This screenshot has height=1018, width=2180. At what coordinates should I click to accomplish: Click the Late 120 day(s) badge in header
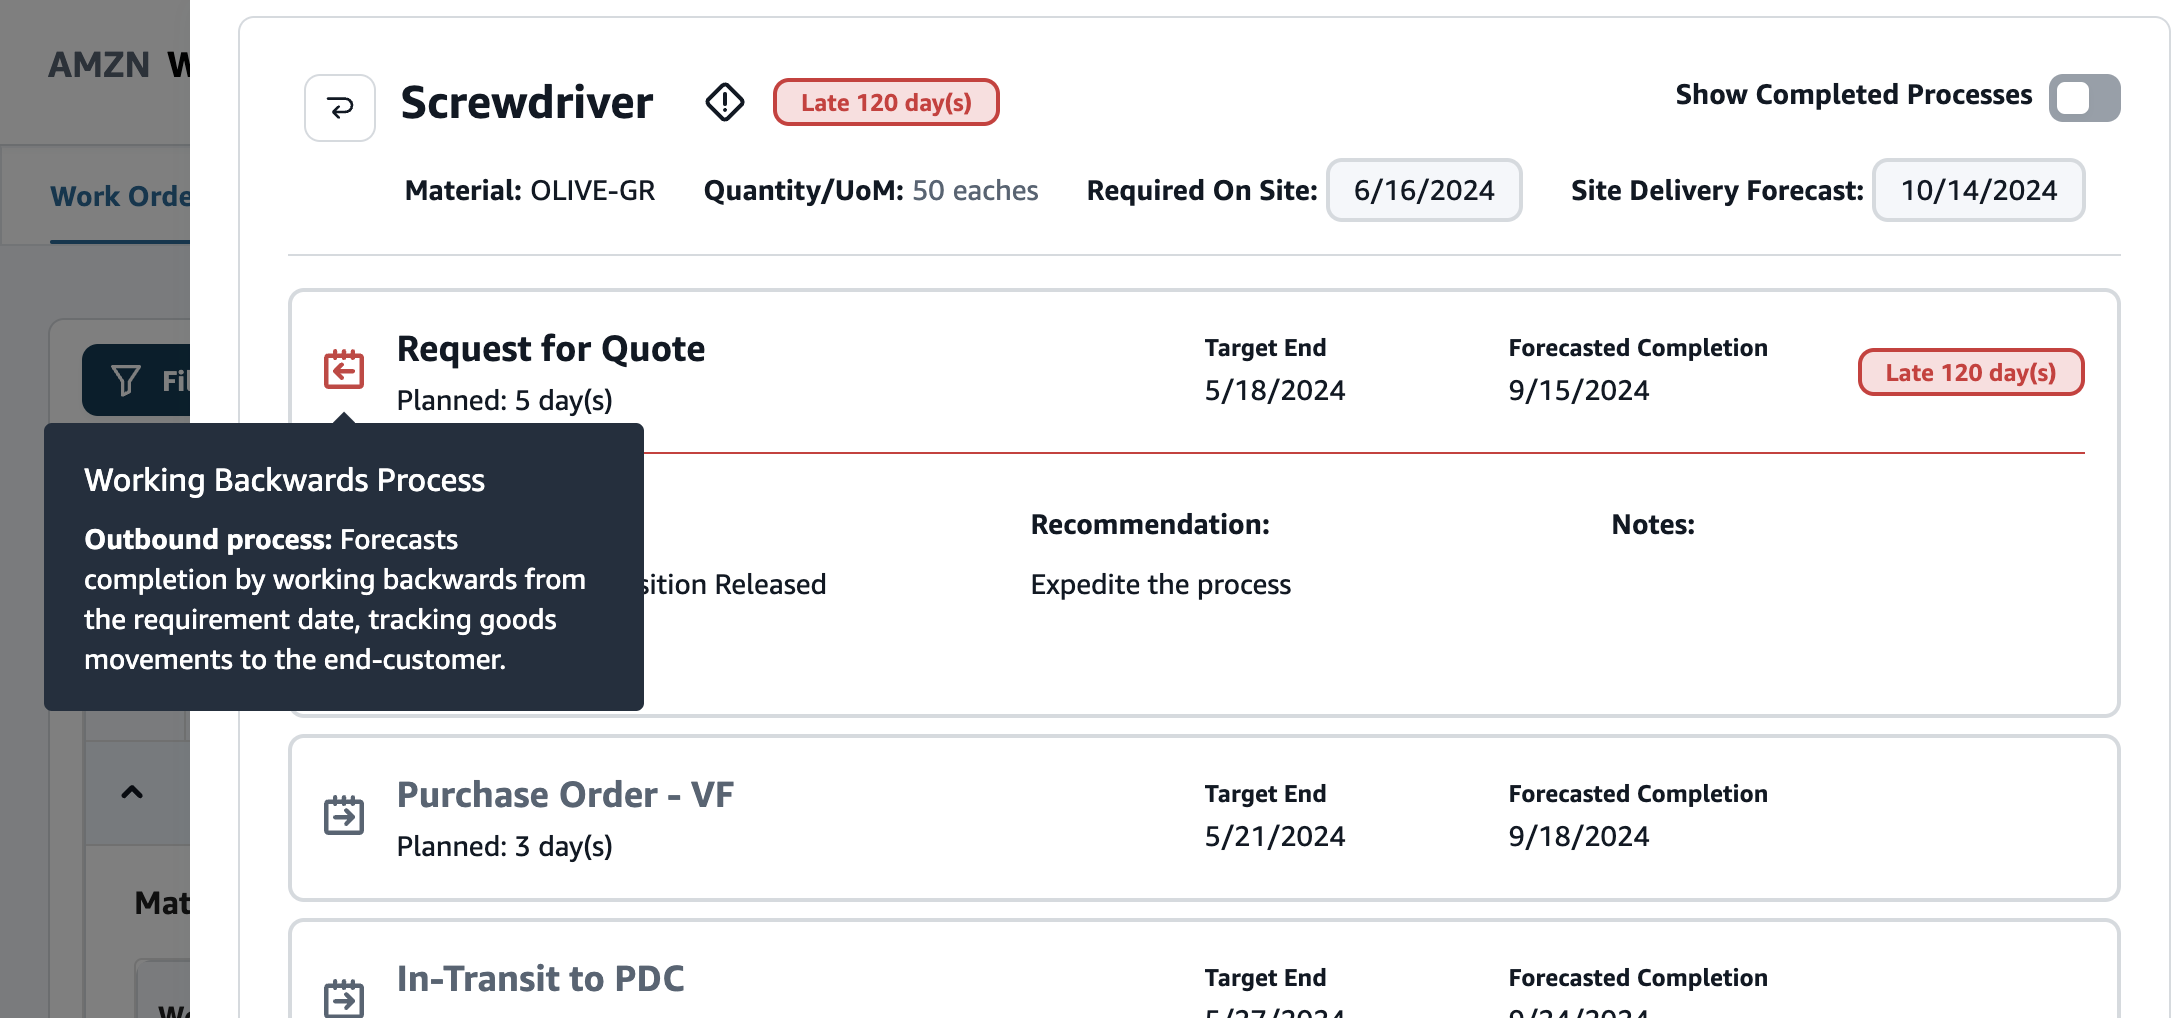(885, 103)
